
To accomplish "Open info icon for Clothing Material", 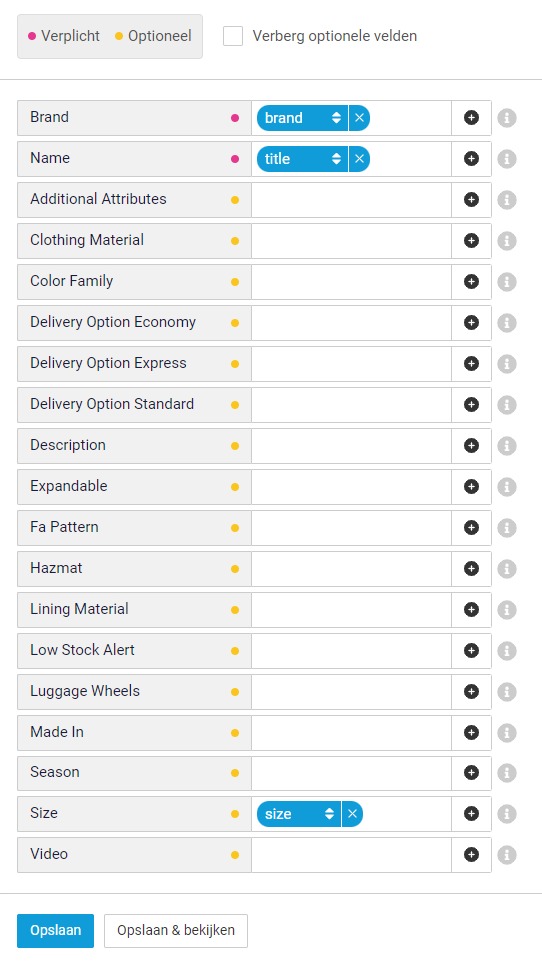I will pyautogui.click(x=507, y=240).
